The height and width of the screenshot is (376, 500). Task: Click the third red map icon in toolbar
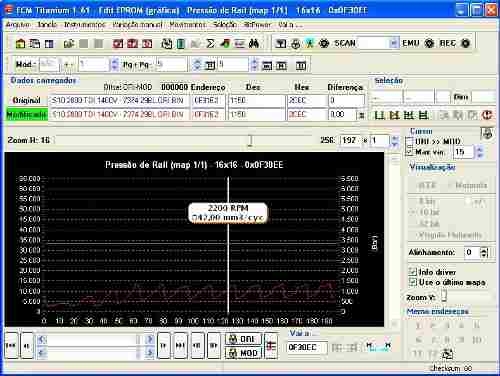click(x=147, y=44)
